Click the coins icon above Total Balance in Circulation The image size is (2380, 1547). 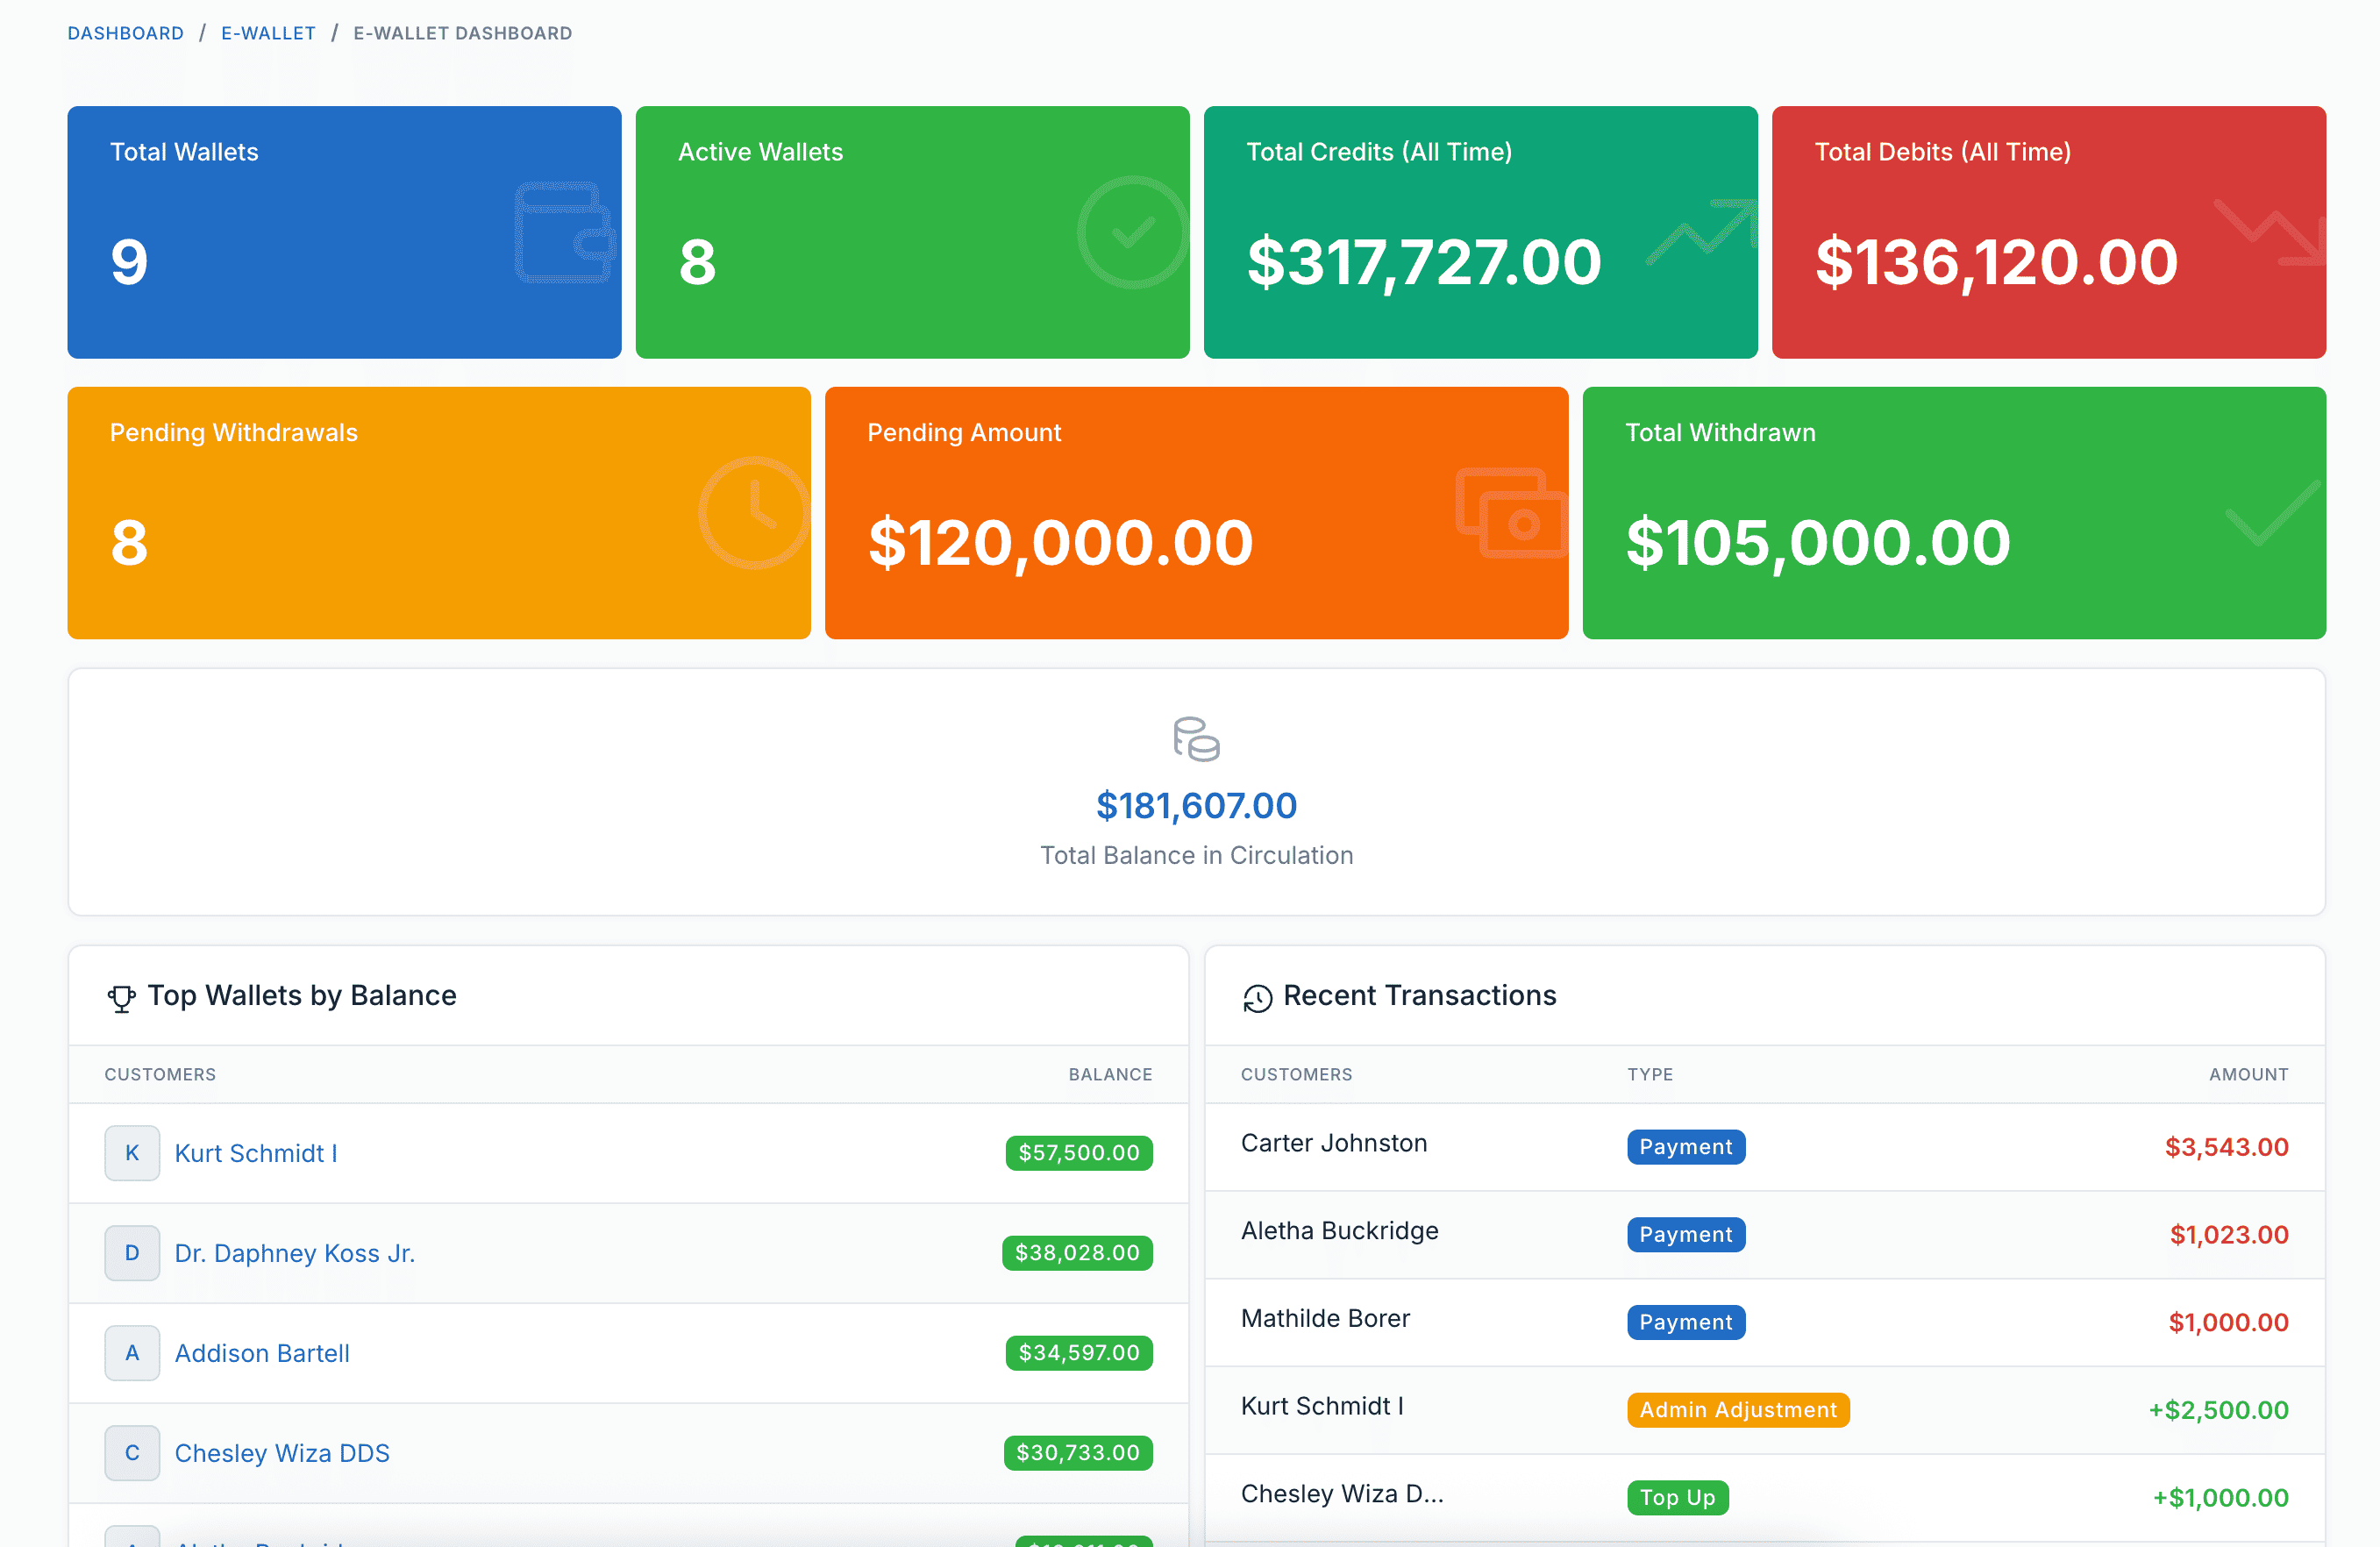click(1196, 742)
